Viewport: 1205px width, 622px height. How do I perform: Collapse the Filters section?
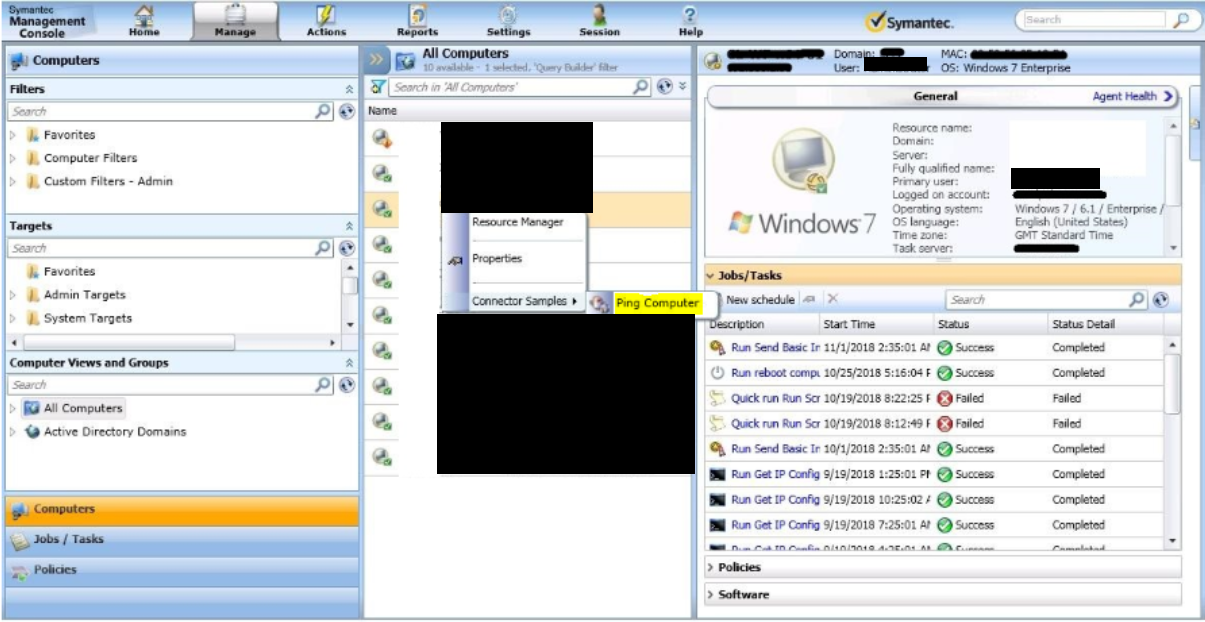(x=349, y=89)
